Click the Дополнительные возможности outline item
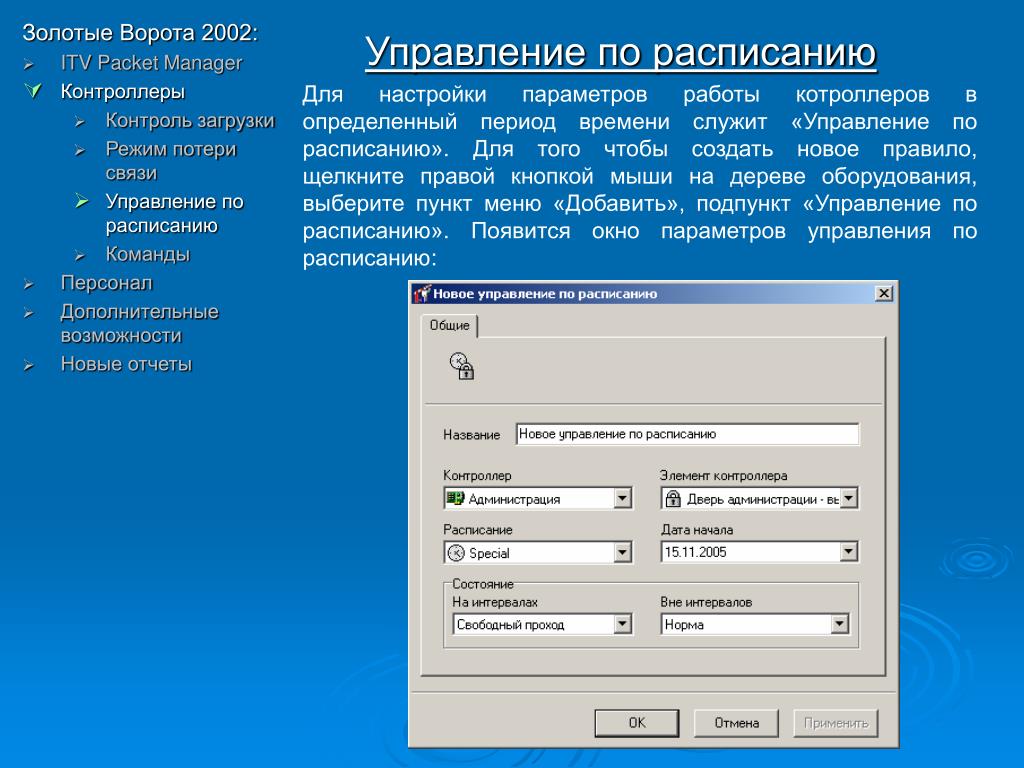 [x=139, y=323]
